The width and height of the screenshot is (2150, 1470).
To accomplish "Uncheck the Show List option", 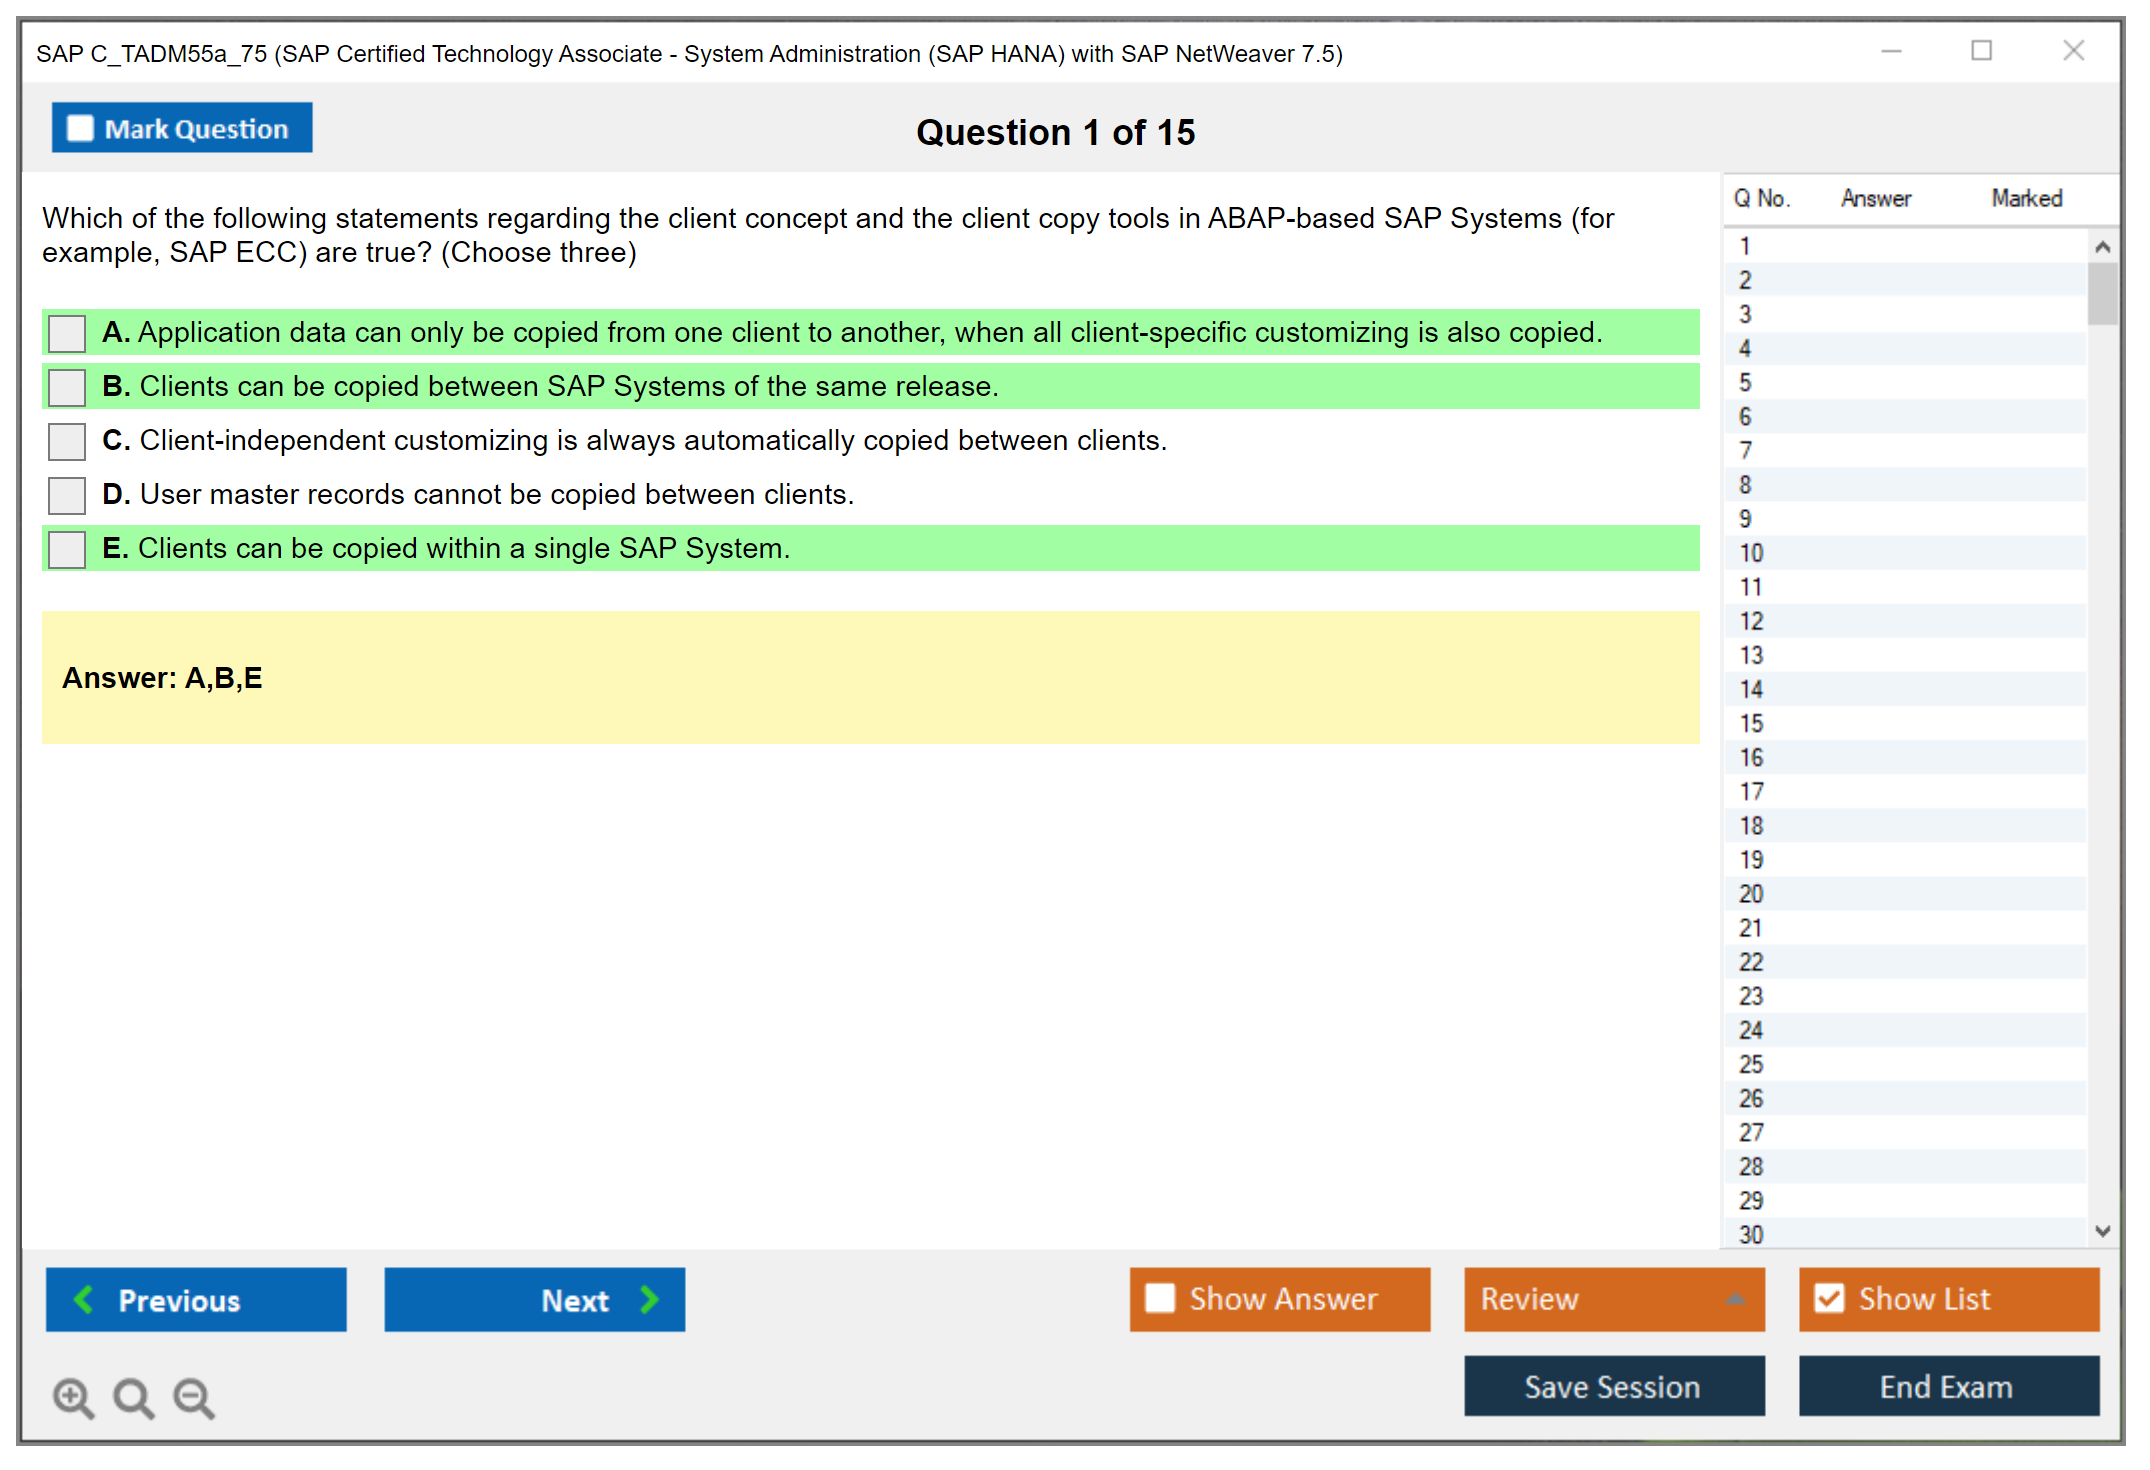I will [1829, 1298].
